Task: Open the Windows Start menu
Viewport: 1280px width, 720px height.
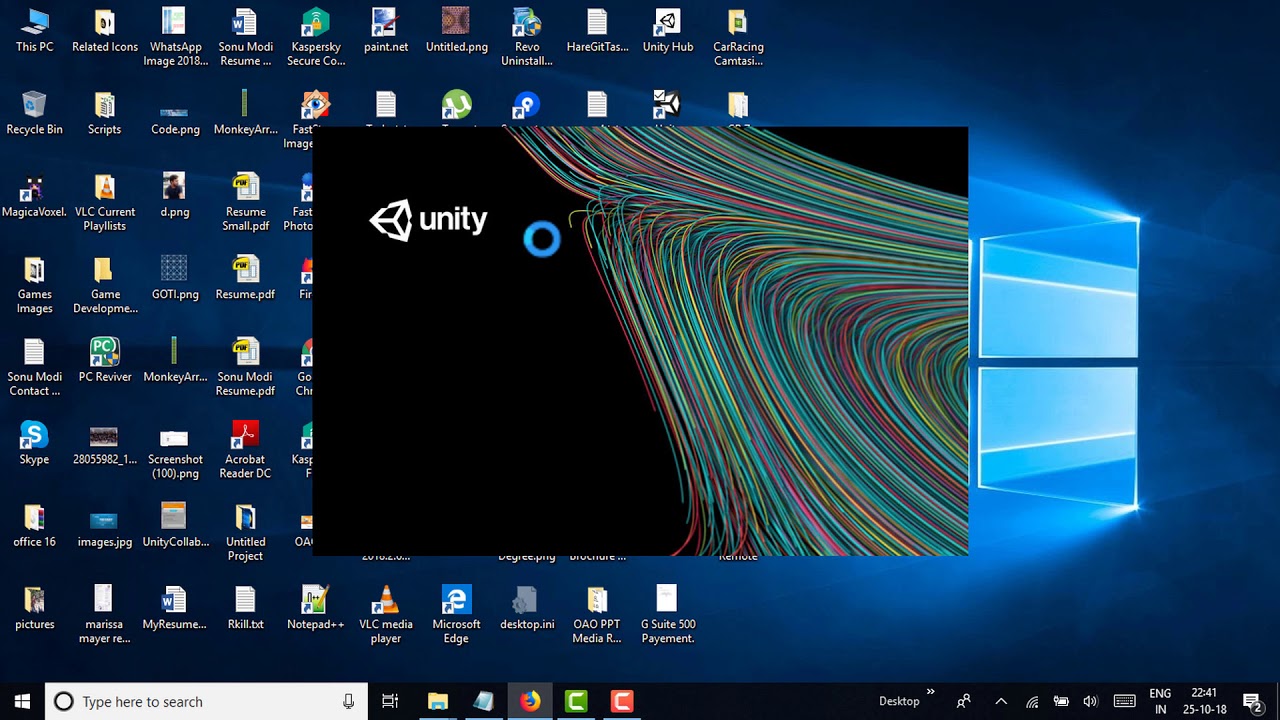Action: point(22,701)
